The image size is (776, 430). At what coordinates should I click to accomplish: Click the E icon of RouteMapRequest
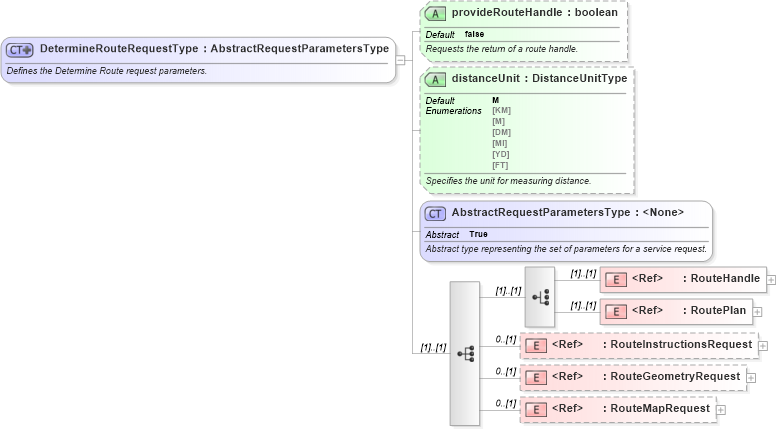[535, 410]
